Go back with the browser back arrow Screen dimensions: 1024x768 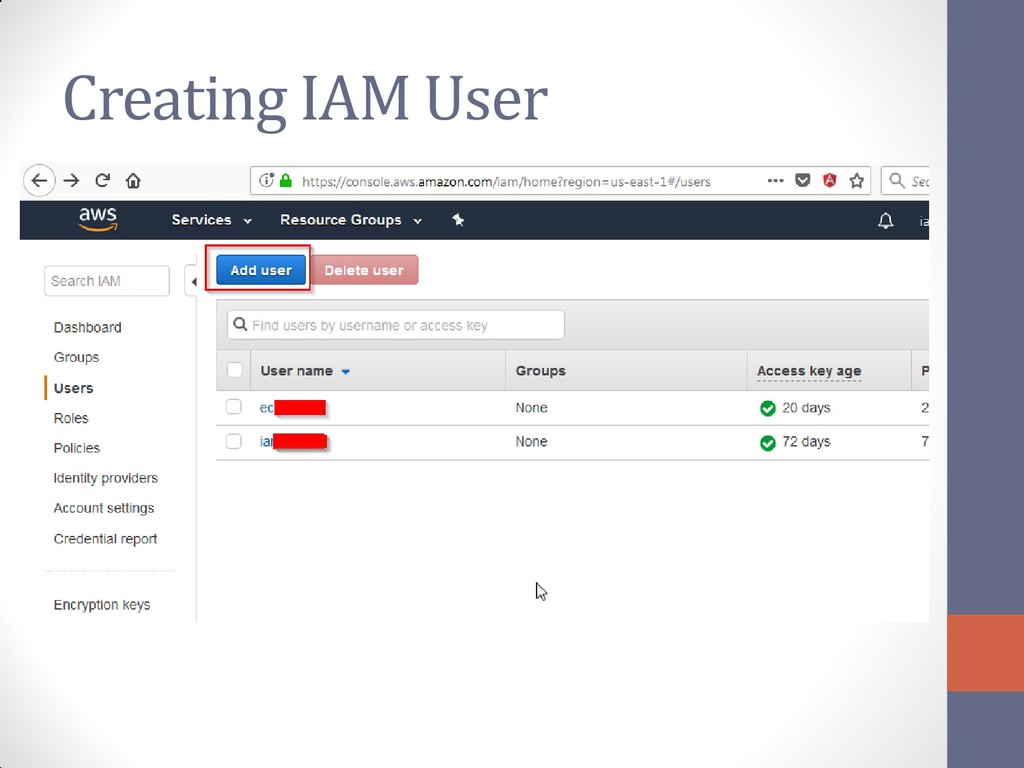pos(39,181)
